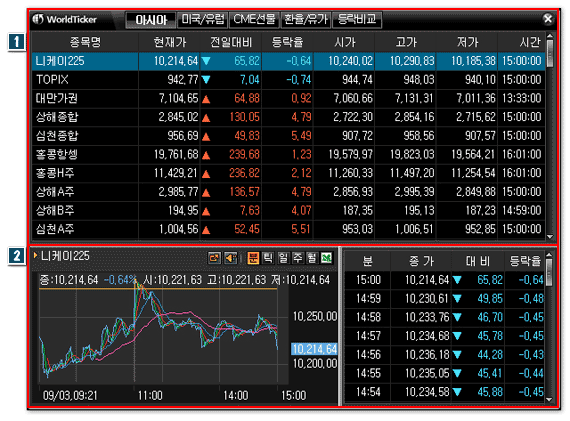Click the 상해종합 change rate 4.79
The height and width of the screenshot is (421, 570).
tap(301, 117)
